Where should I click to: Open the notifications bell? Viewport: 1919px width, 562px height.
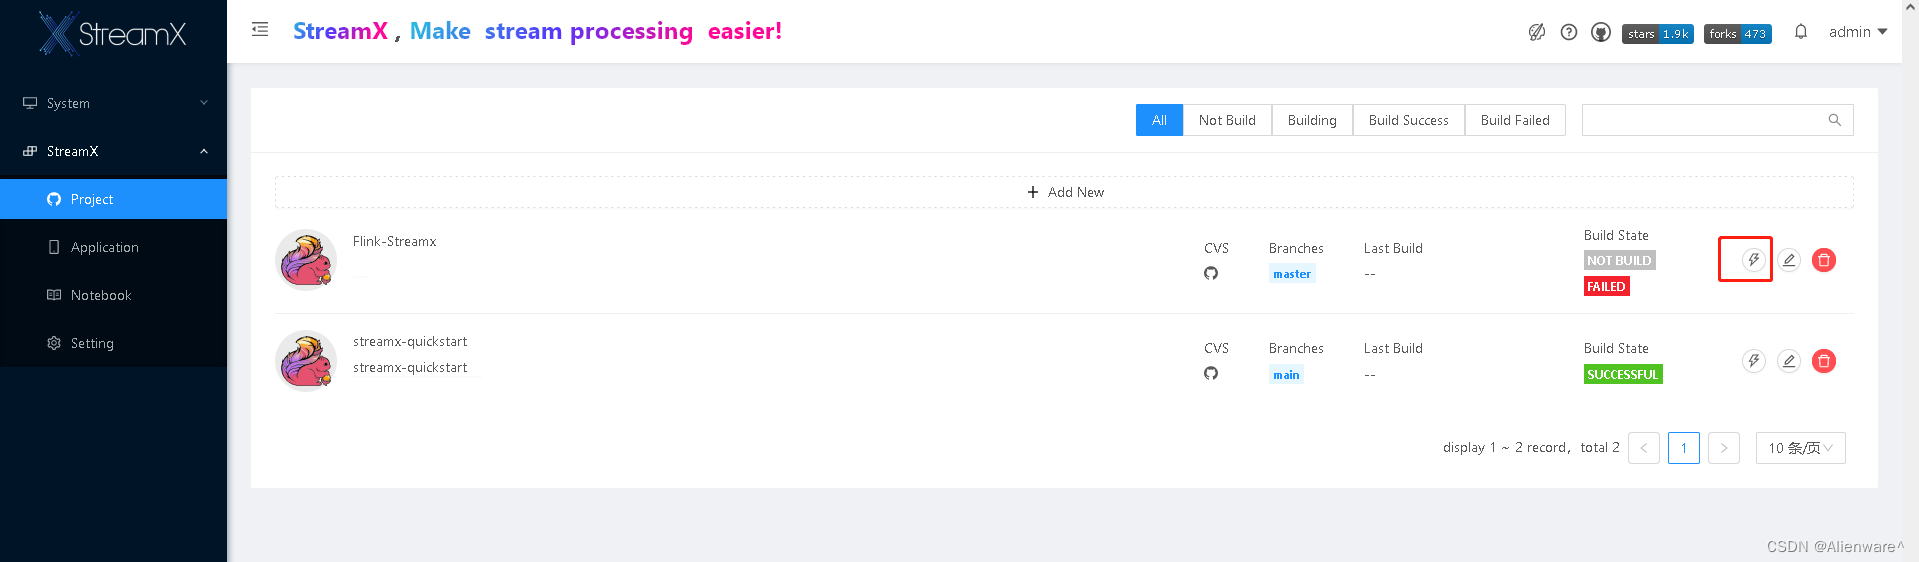click(x=1801, y=32)
